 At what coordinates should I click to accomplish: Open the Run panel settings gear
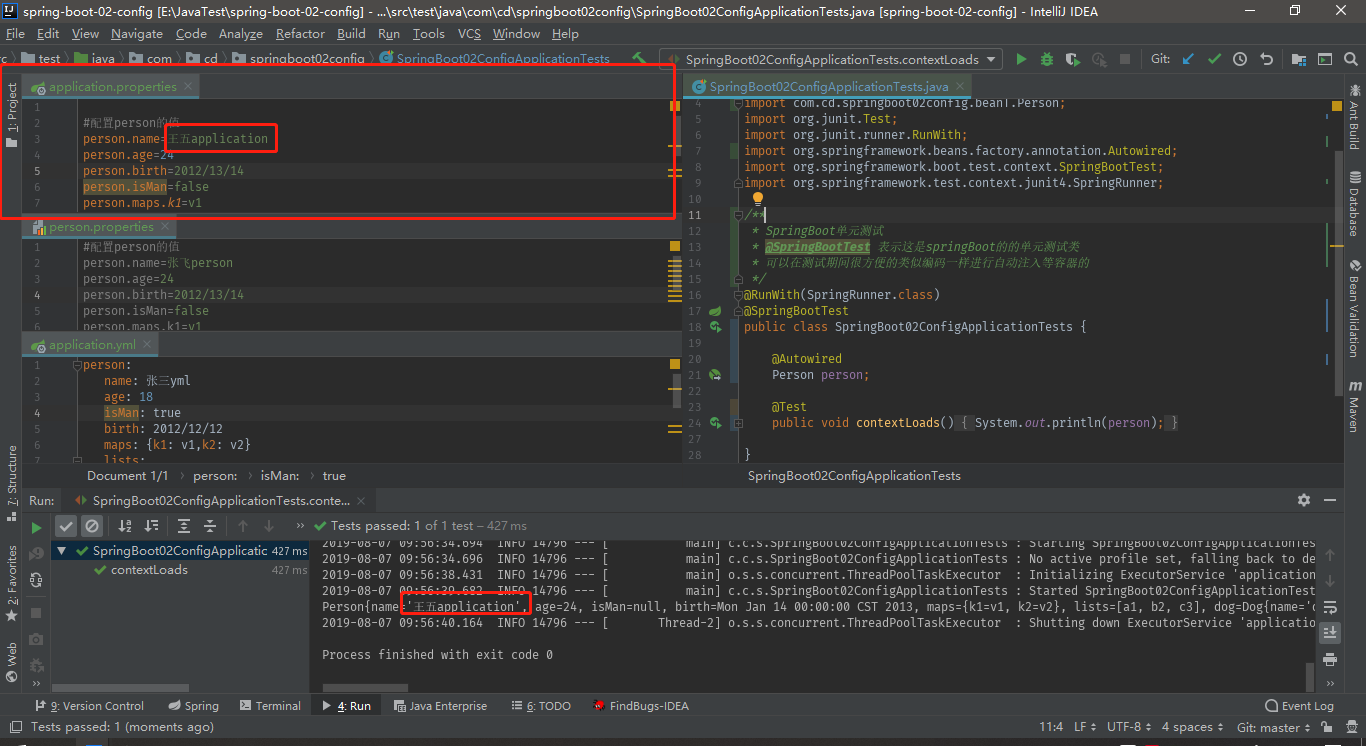point(1304,500)
